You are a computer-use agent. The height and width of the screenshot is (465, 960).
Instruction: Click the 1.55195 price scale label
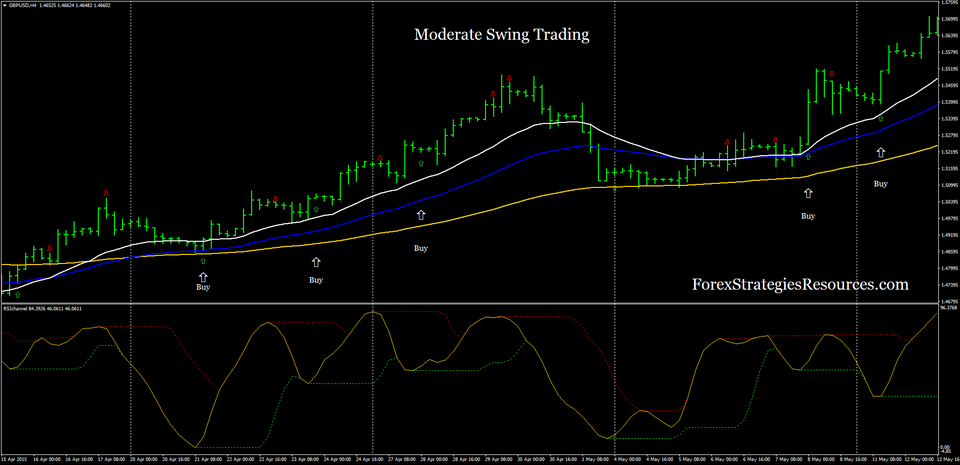coord(948,69)
